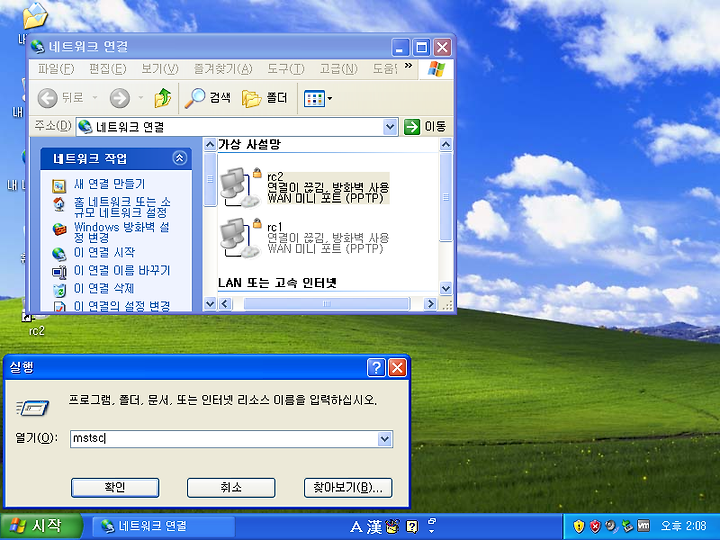Click the file list scroll-up arrow
Screen dimensions: 720x540
pyautogui.click(x=445, y=145)
